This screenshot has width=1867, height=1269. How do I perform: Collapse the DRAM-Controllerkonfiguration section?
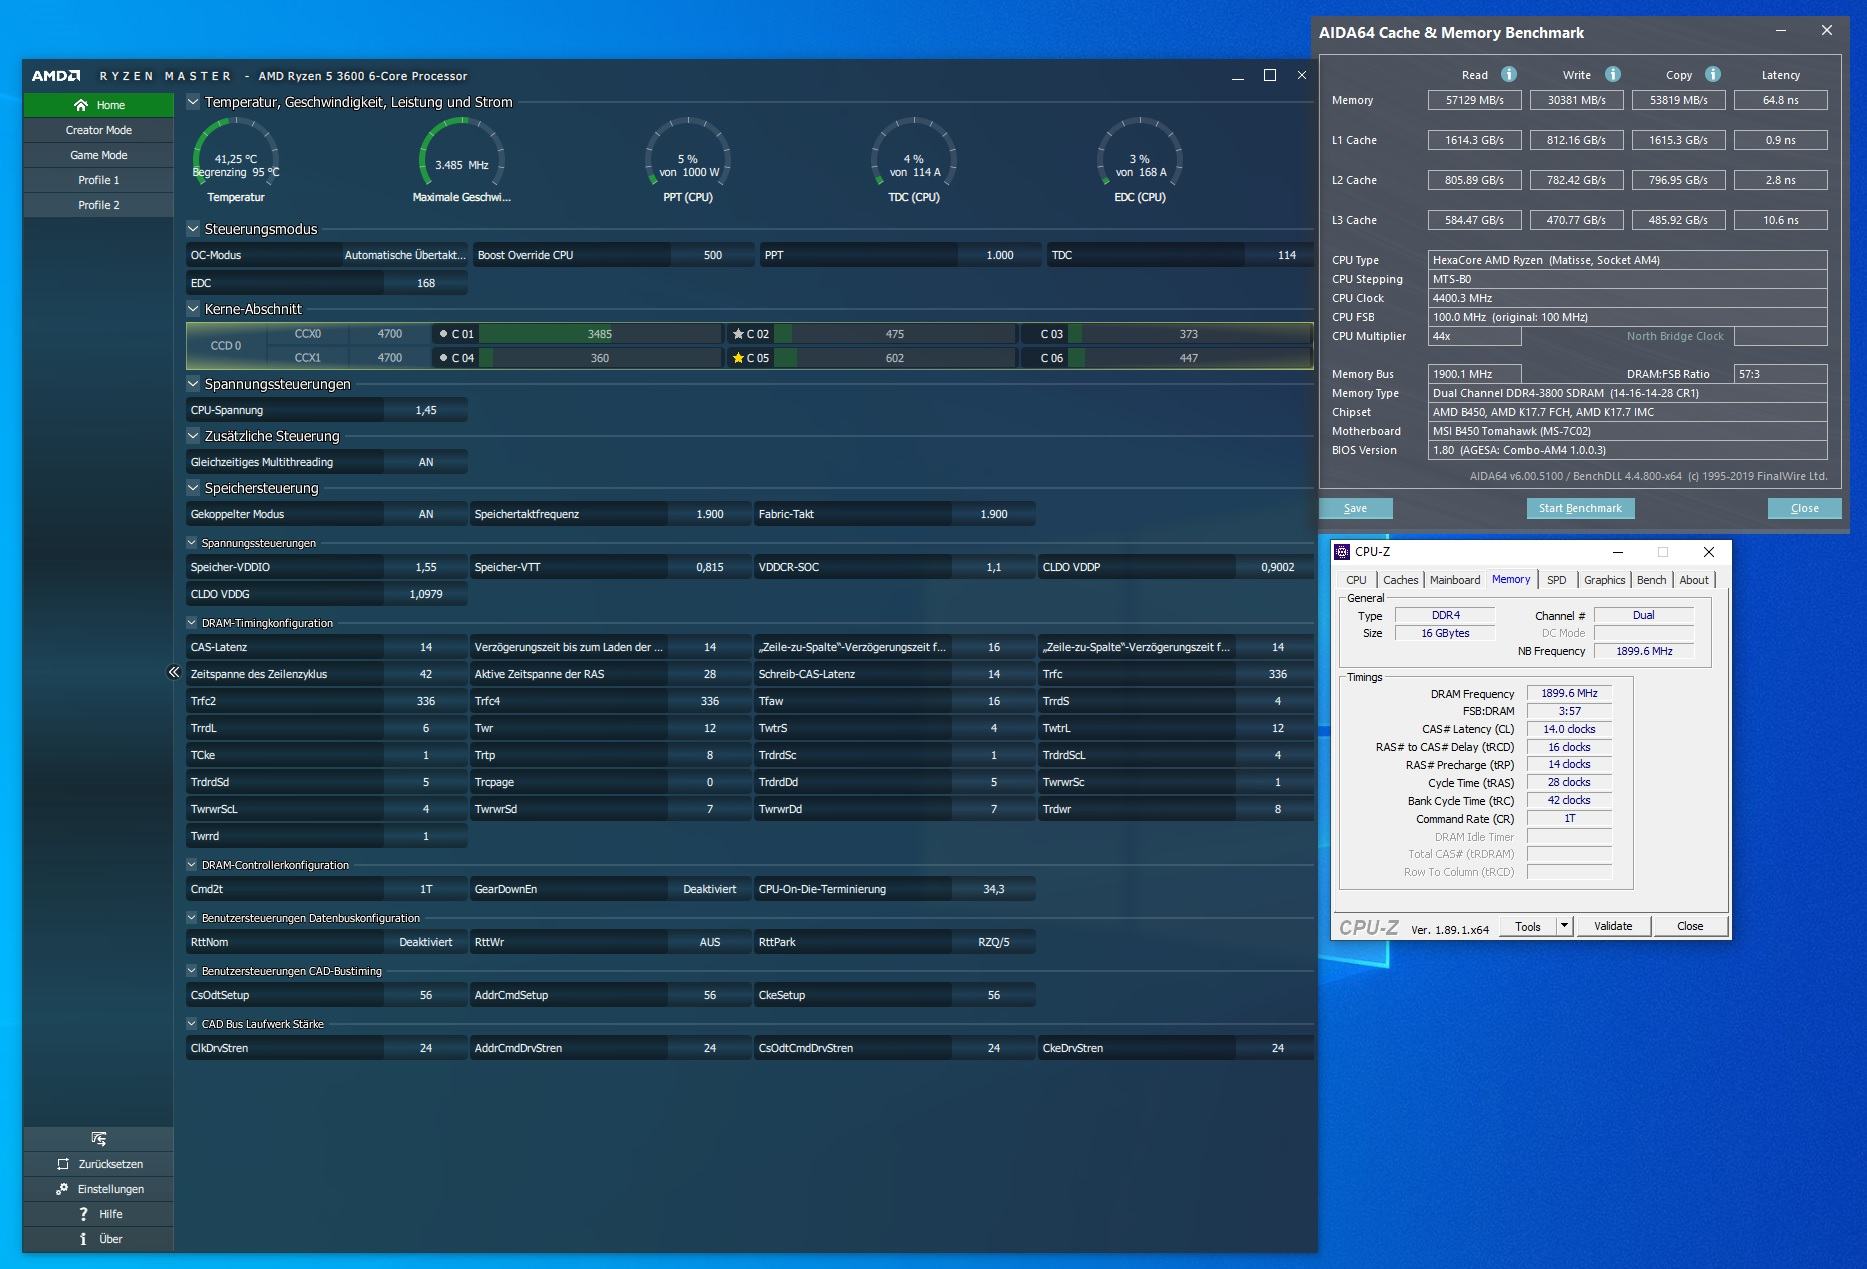pyautogui.click(x=192, y=865)
